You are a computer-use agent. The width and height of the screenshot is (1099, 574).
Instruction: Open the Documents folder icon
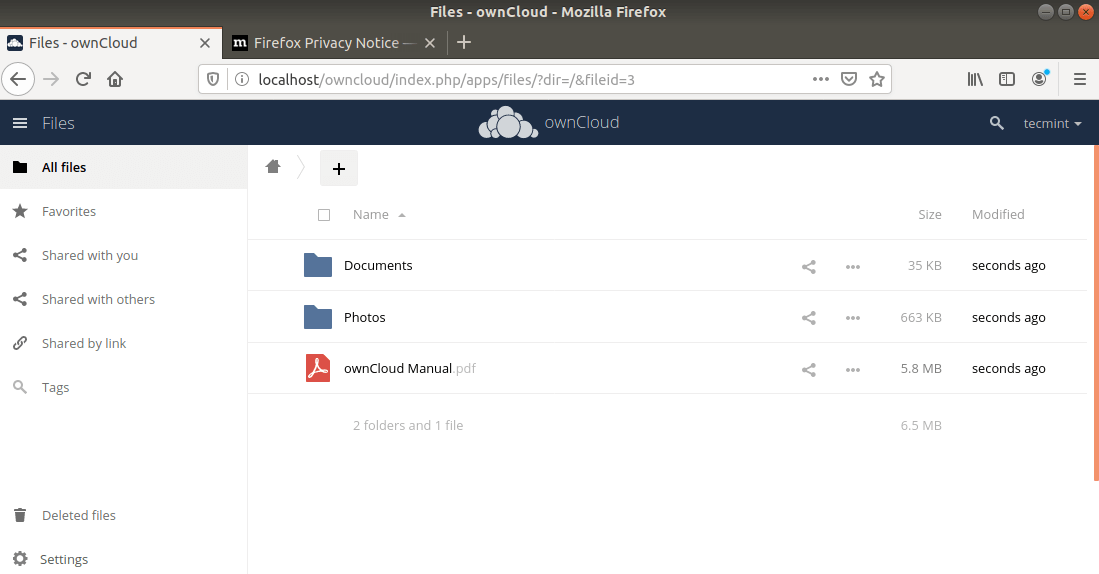318,266
